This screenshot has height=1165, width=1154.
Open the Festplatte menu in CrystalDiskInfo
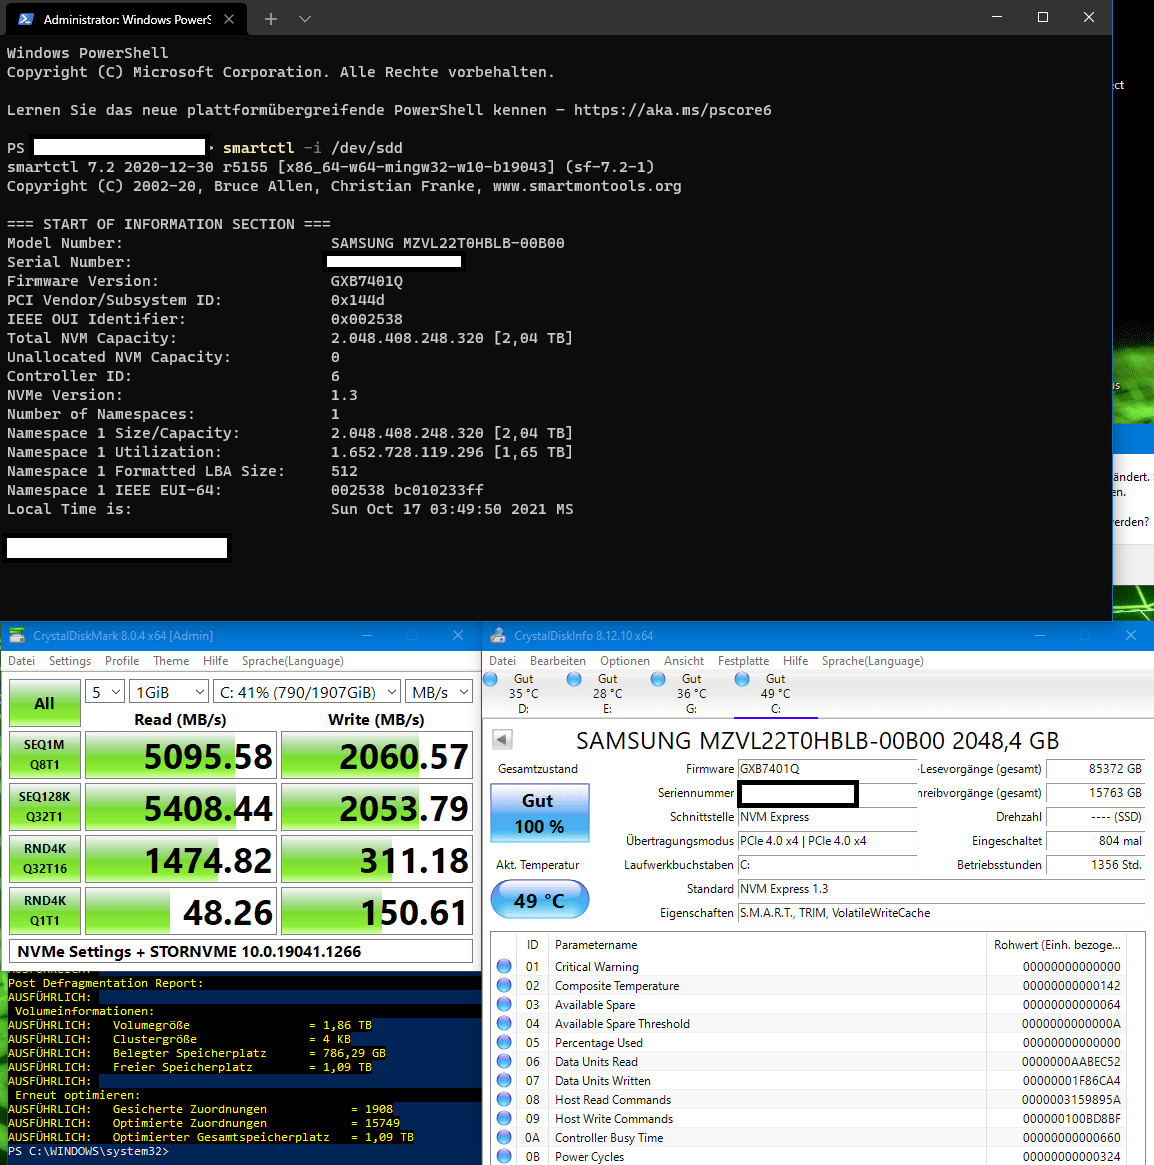coord(743,661)
